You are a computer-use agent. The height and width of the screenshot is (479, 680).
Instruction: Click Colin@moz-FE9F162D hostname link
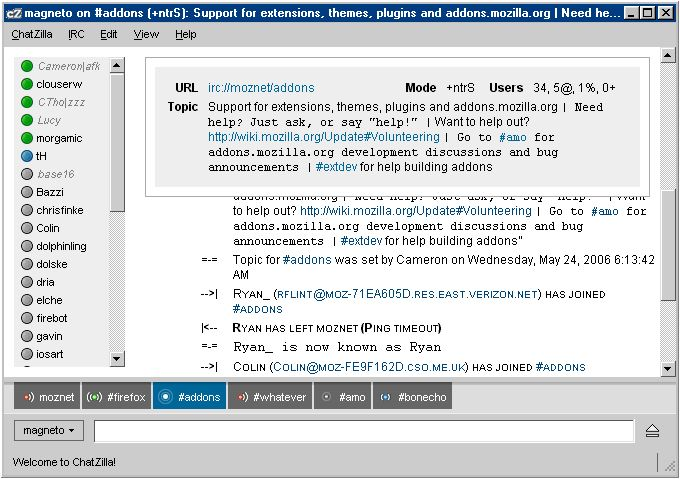click(369, 367)
